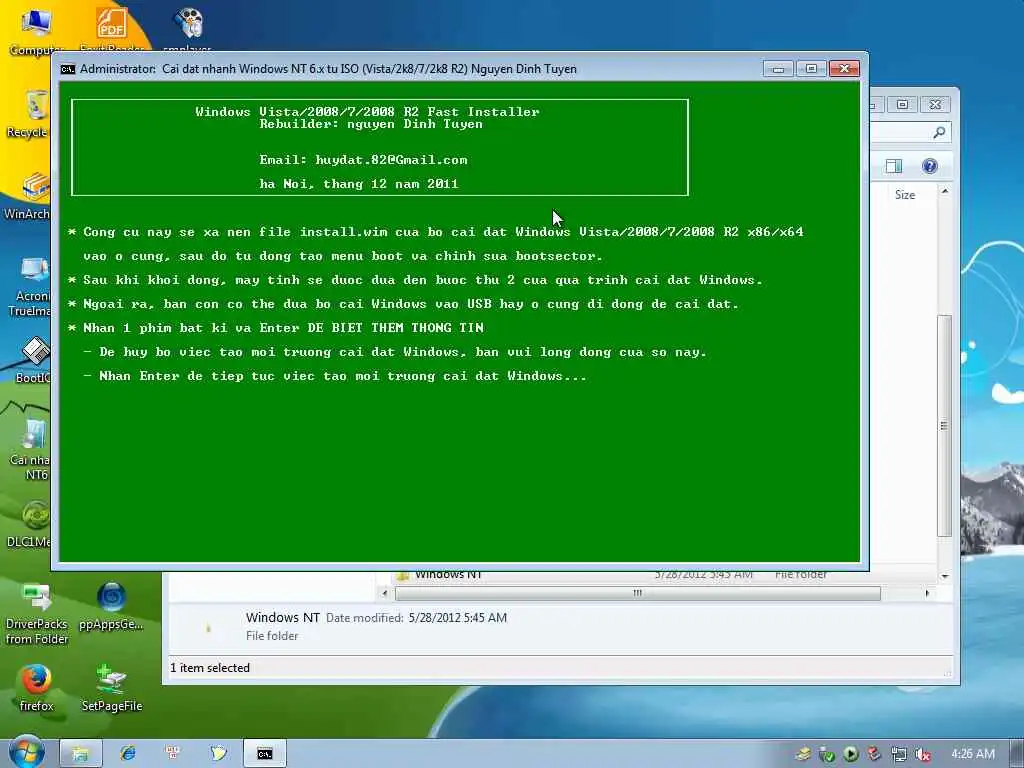This screenshot has width=1024, height=768.
Task: Toggle the Explorer preview pane button
Action: tap(893, 166)
